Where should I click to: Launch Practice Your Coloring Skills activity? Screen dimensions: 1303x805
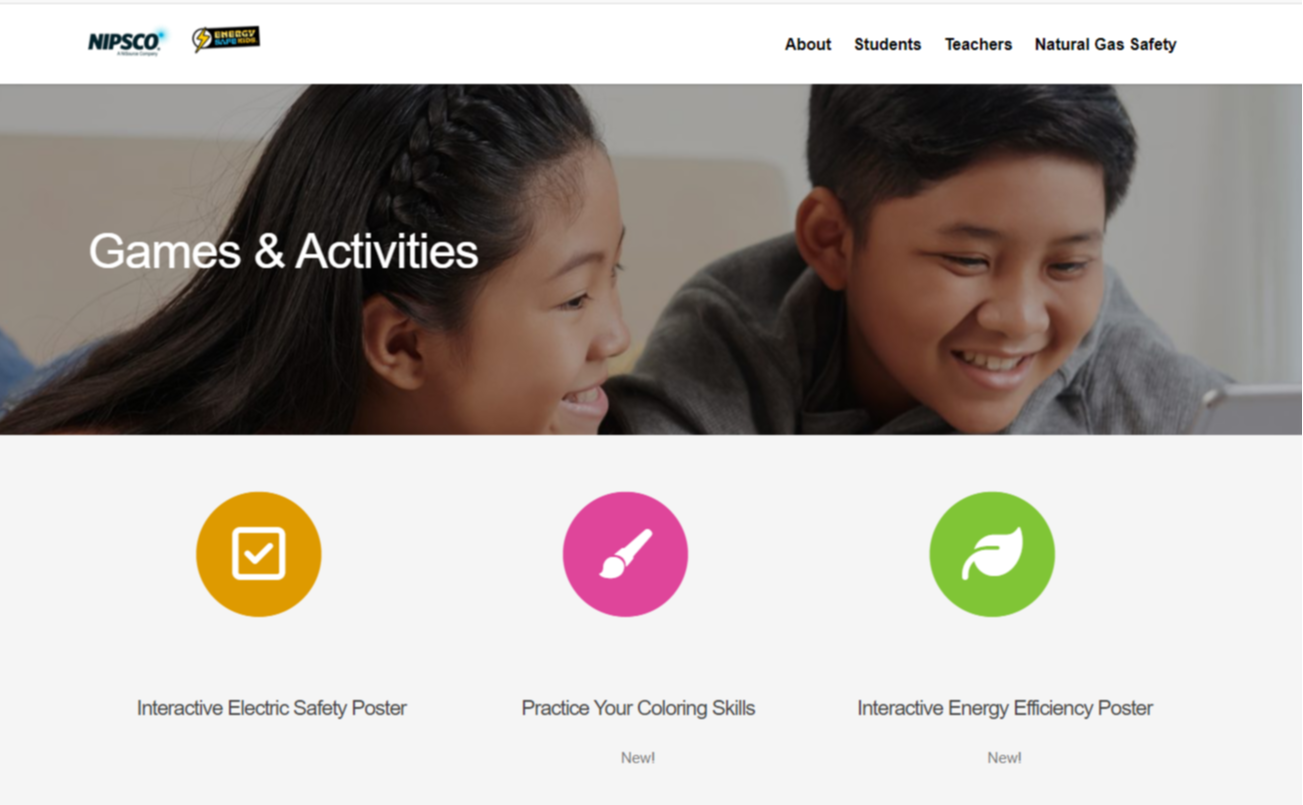(638, 708)
